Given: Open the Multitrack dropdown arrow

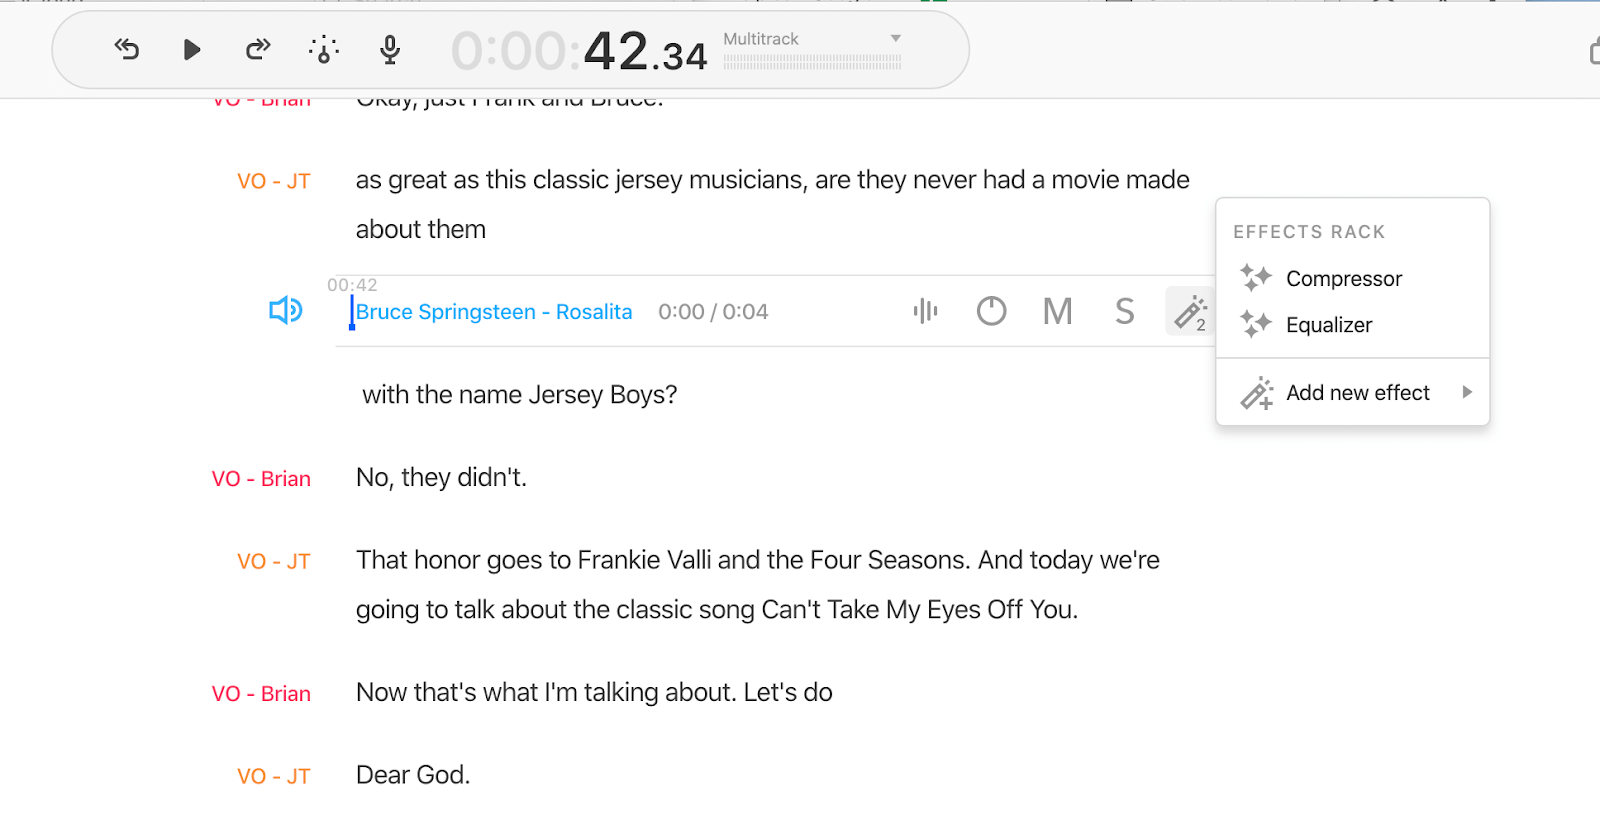Looking at the screenshot, I should tap(895, 39).
